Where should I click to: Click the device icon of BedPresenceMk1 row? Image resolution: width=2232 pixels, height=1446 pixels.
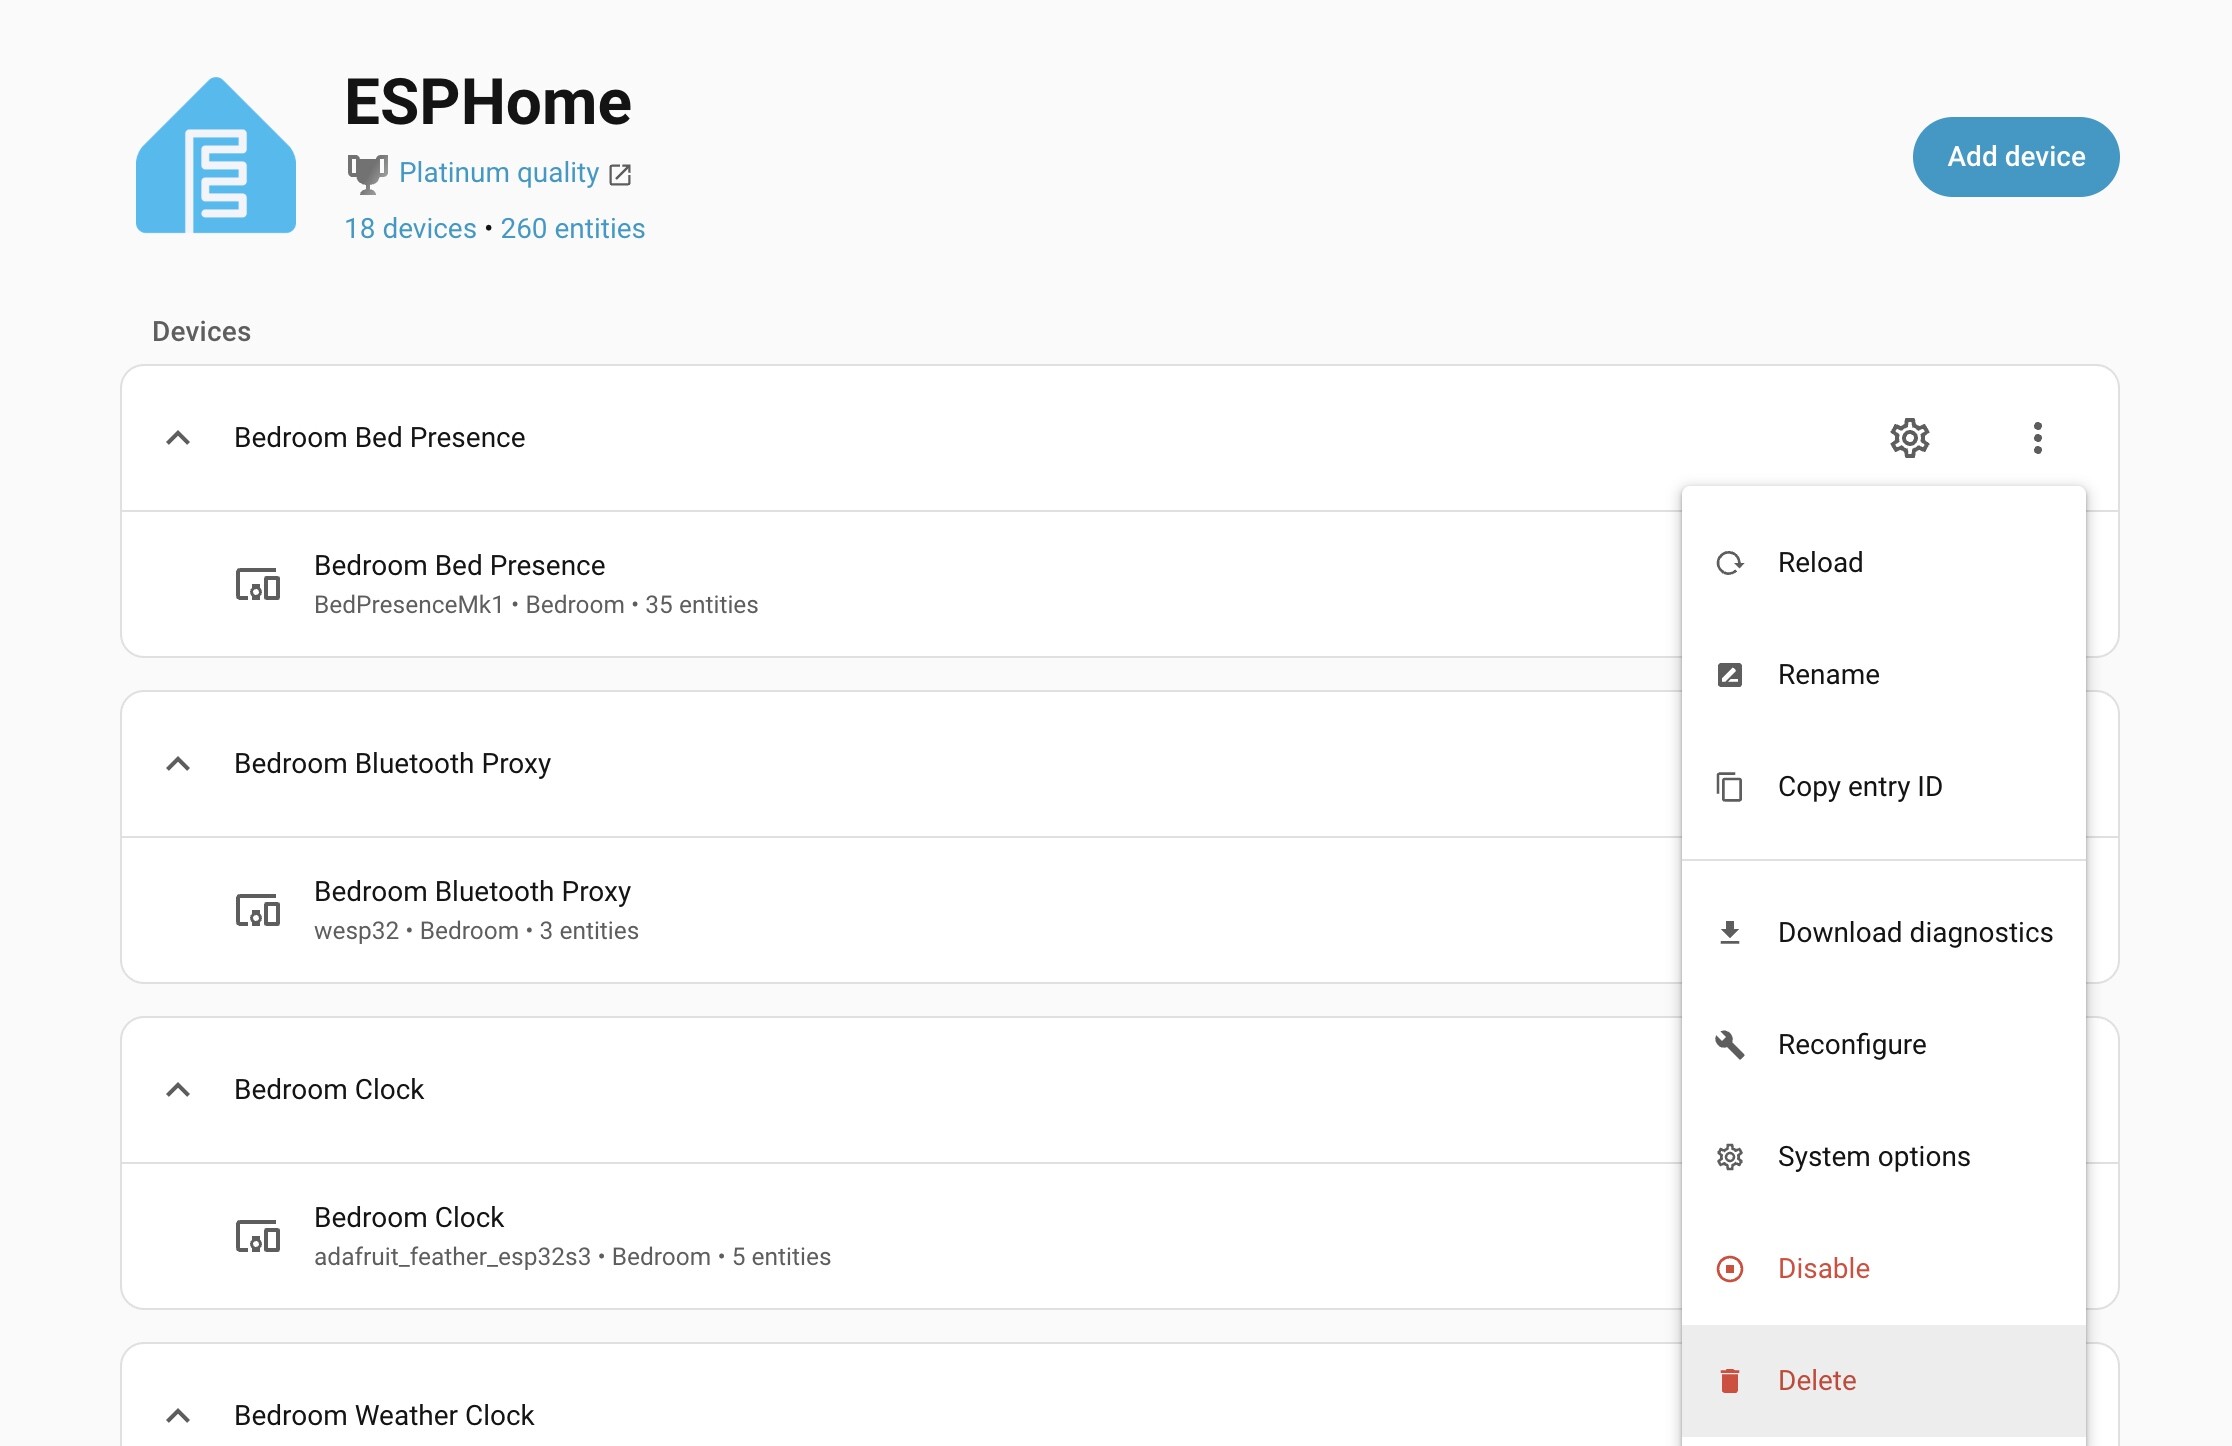258,584
